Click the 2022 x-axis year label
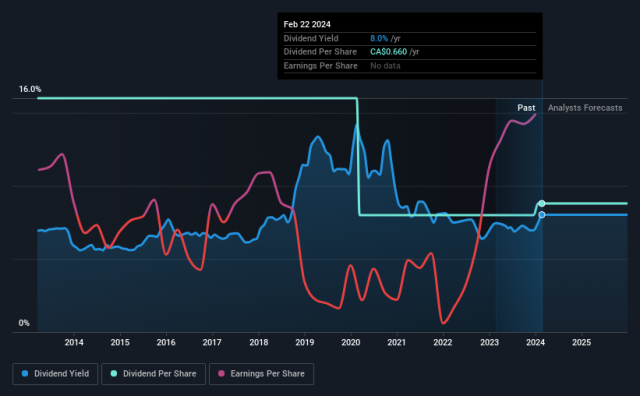Viewport: 640px width, 396px height. coord(443,342)
